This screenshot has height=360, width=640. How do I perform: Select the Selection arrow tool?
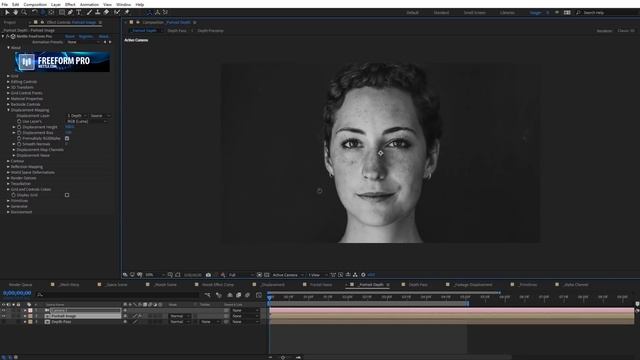point(7,13)
